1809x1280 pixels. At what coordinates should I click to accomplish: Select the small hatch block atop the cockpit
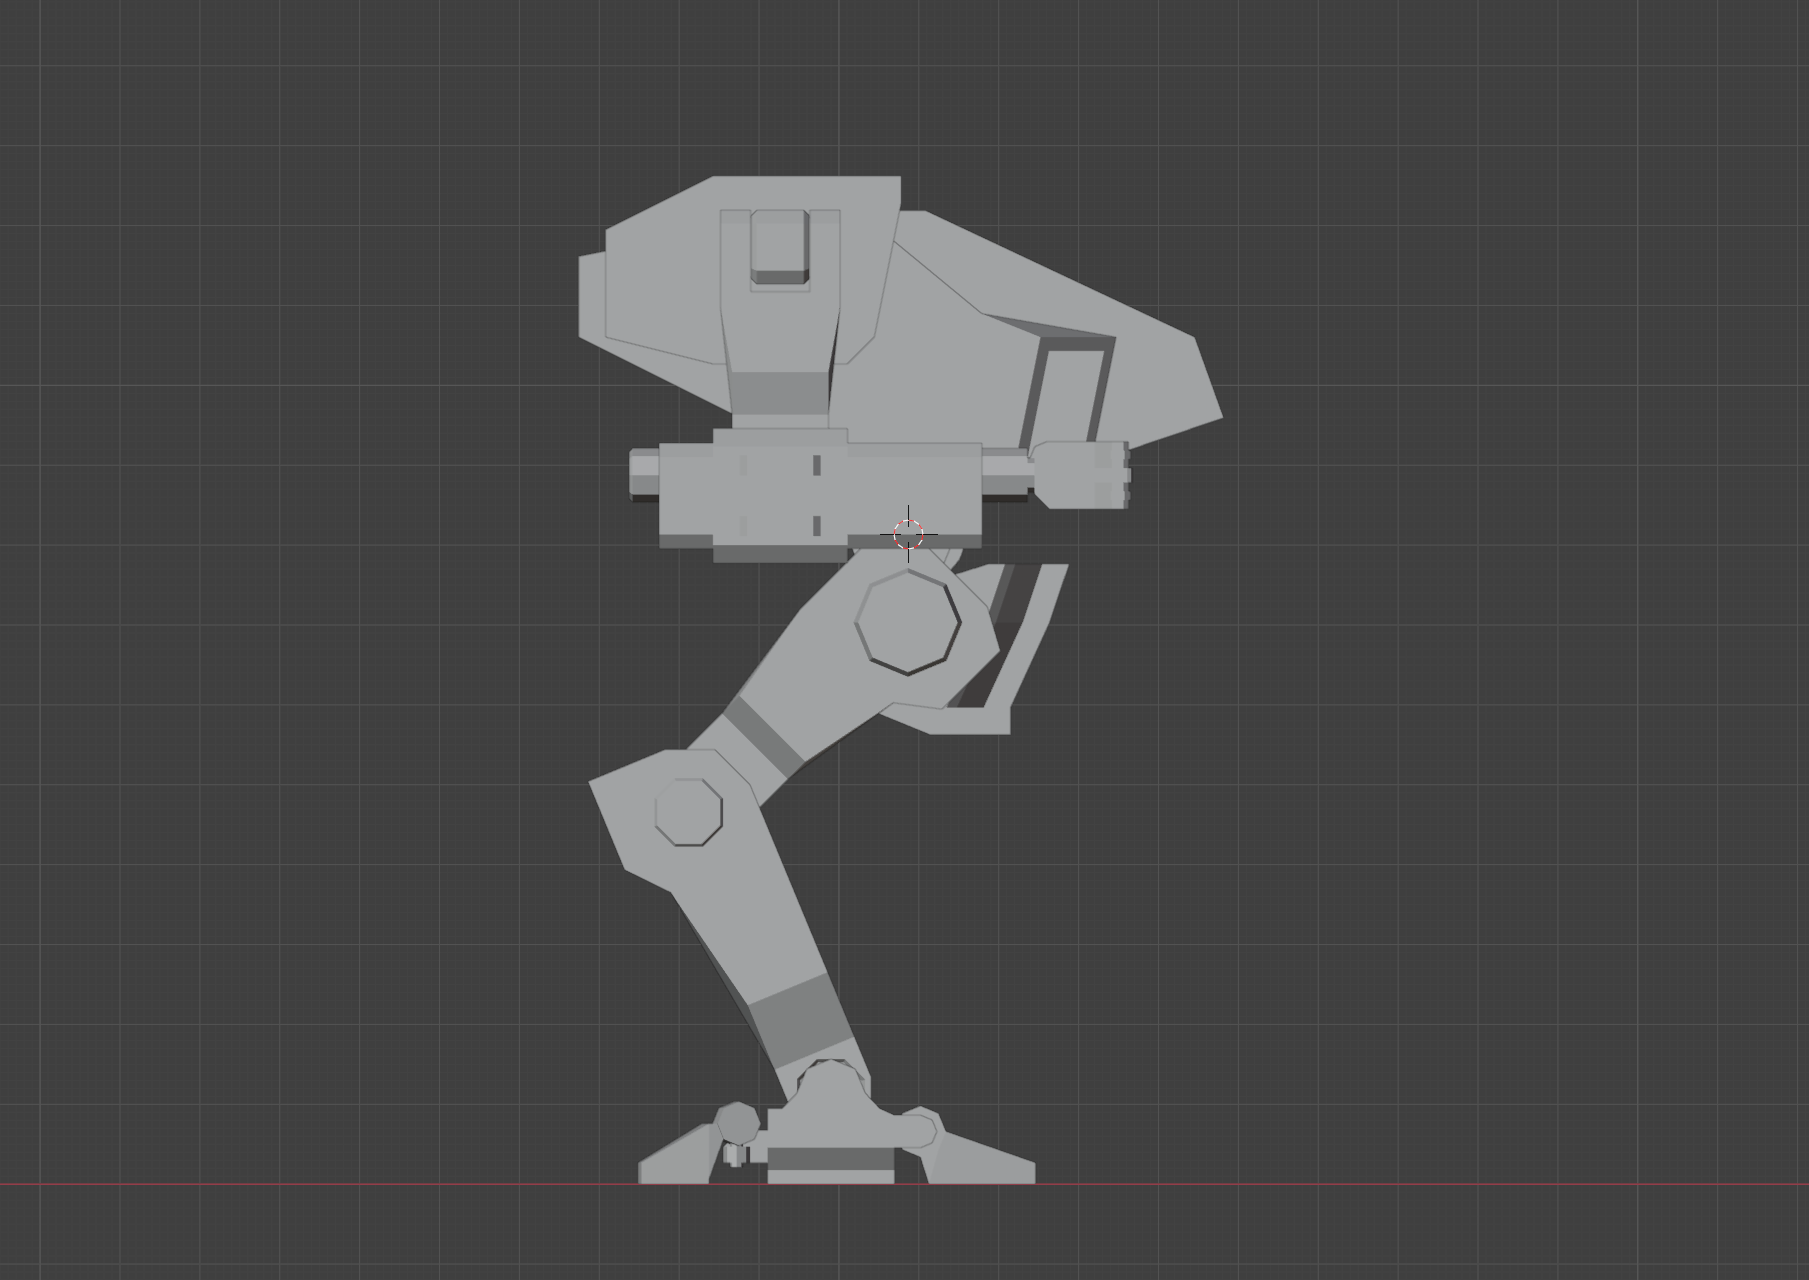coord(780,247)
